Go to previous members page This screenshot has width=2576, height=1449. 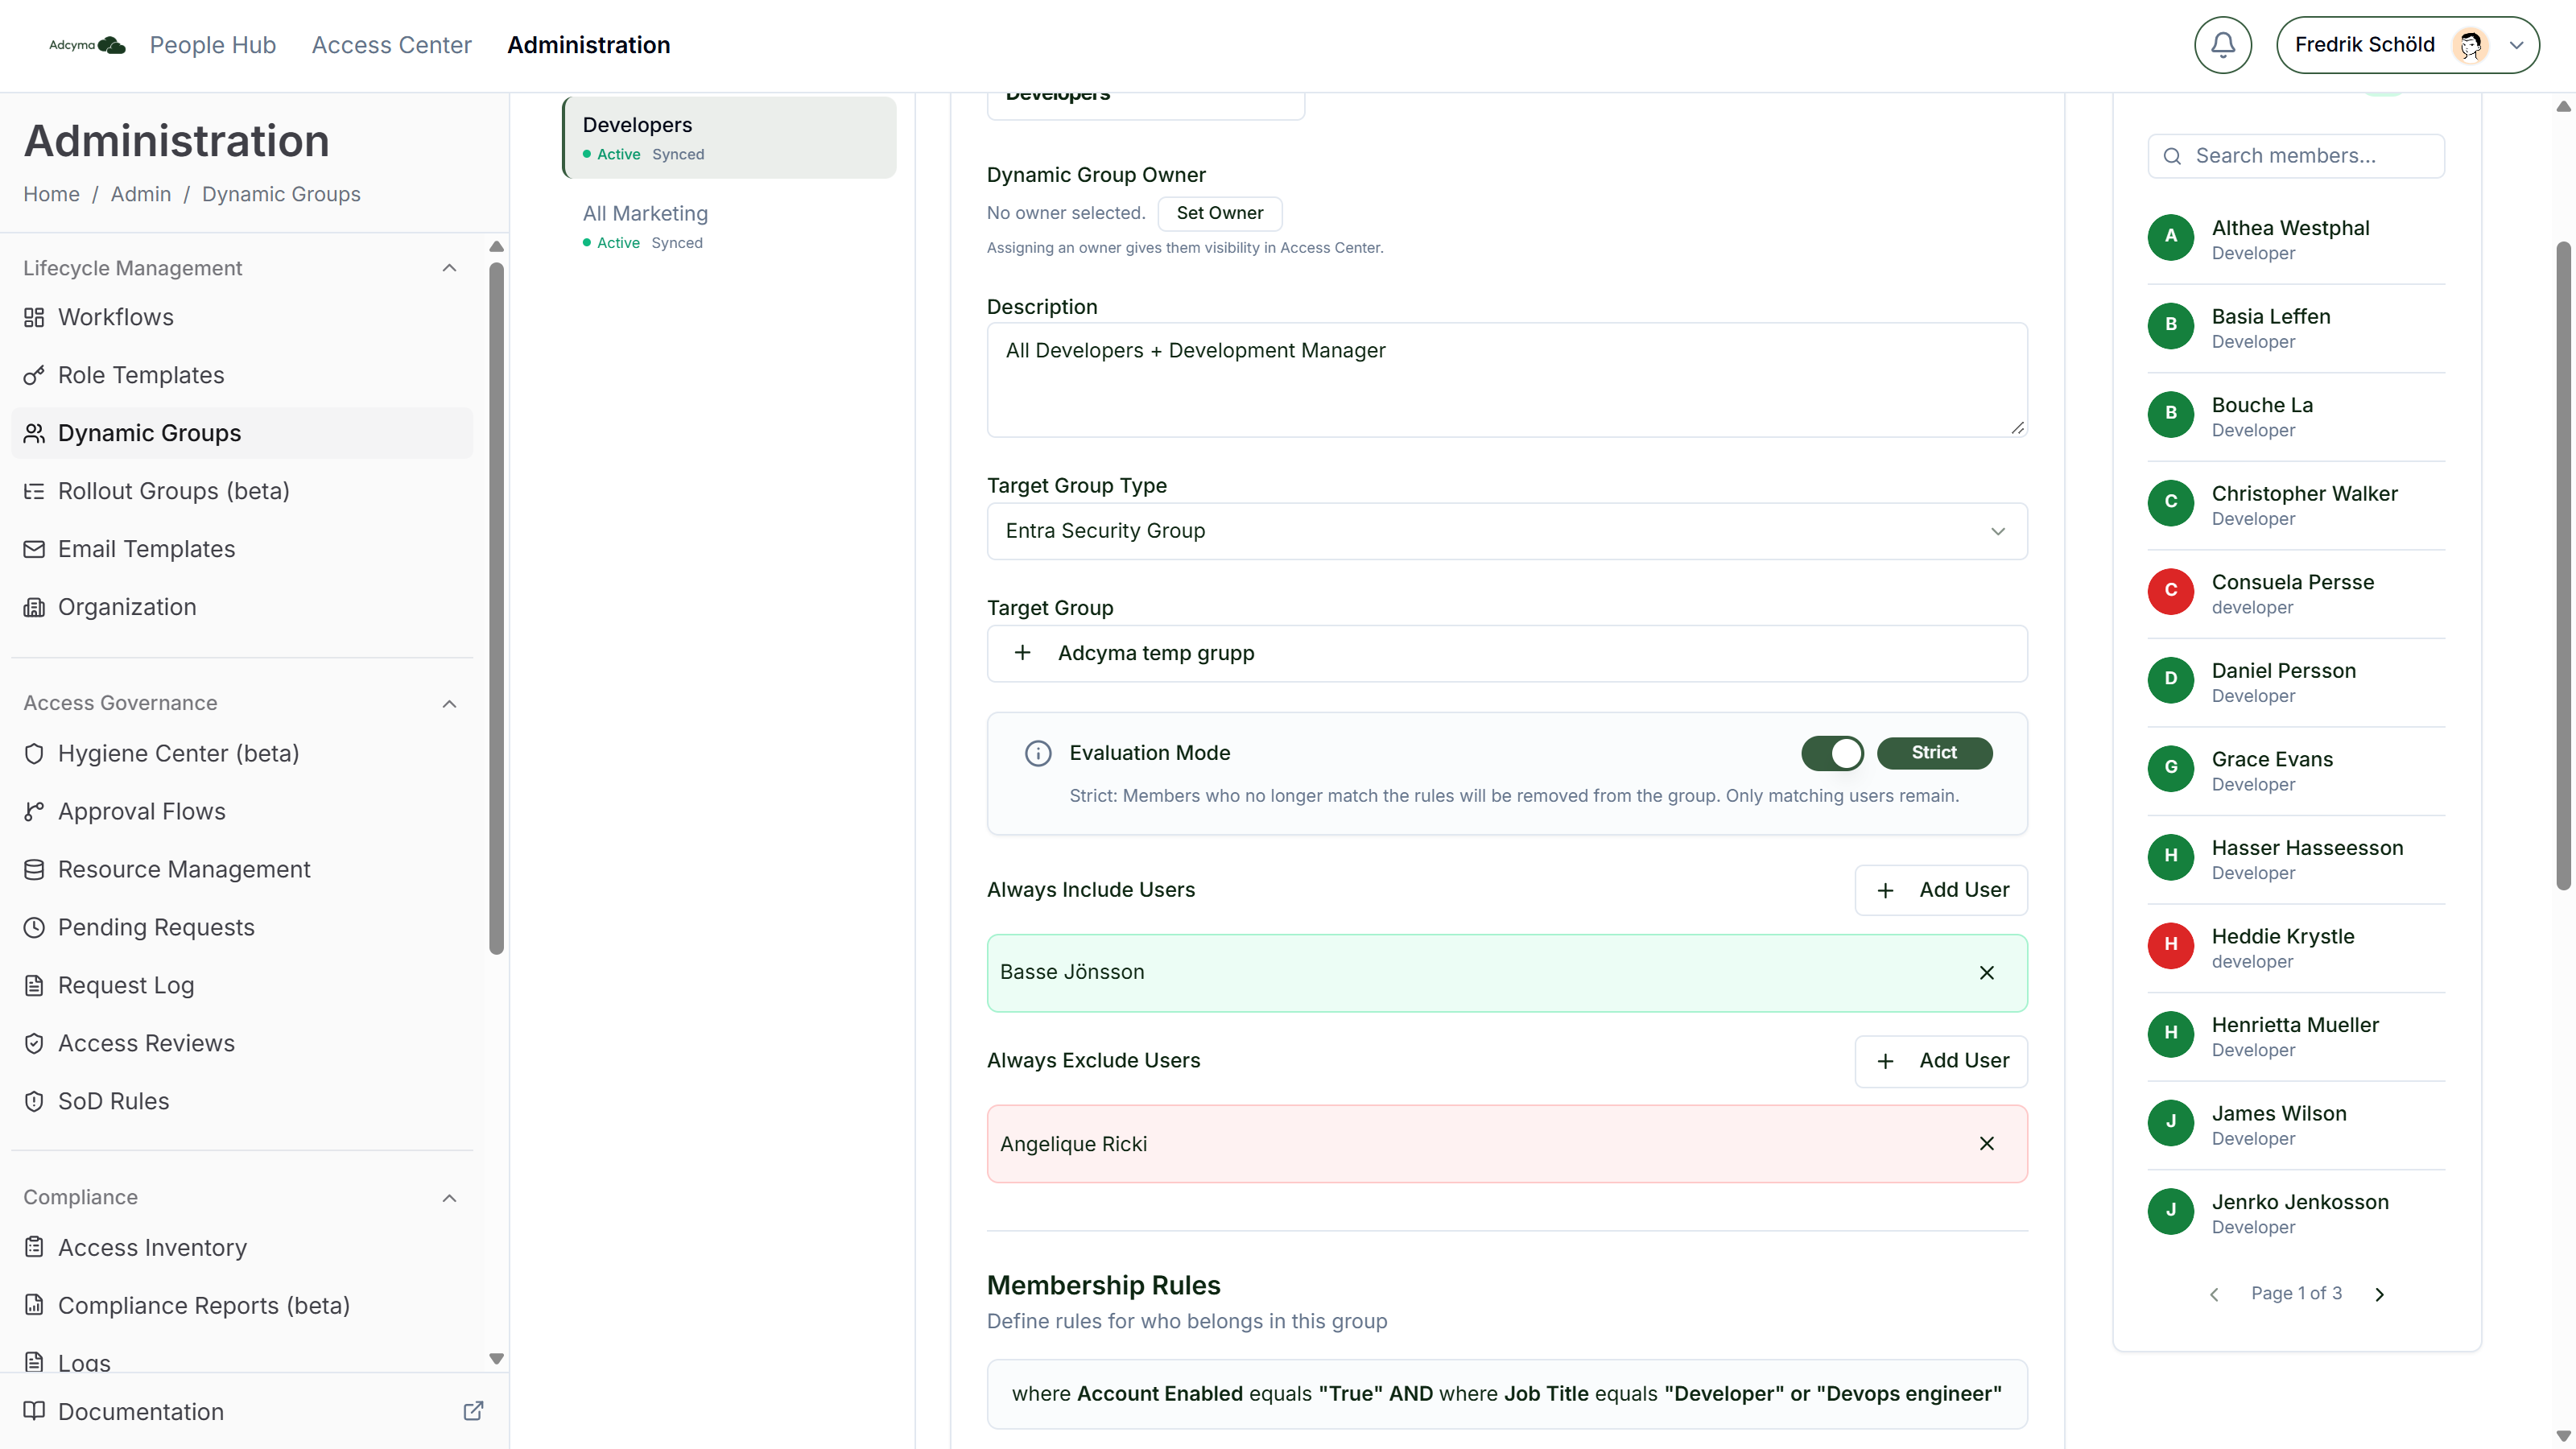click(x=2214, y=1294)
